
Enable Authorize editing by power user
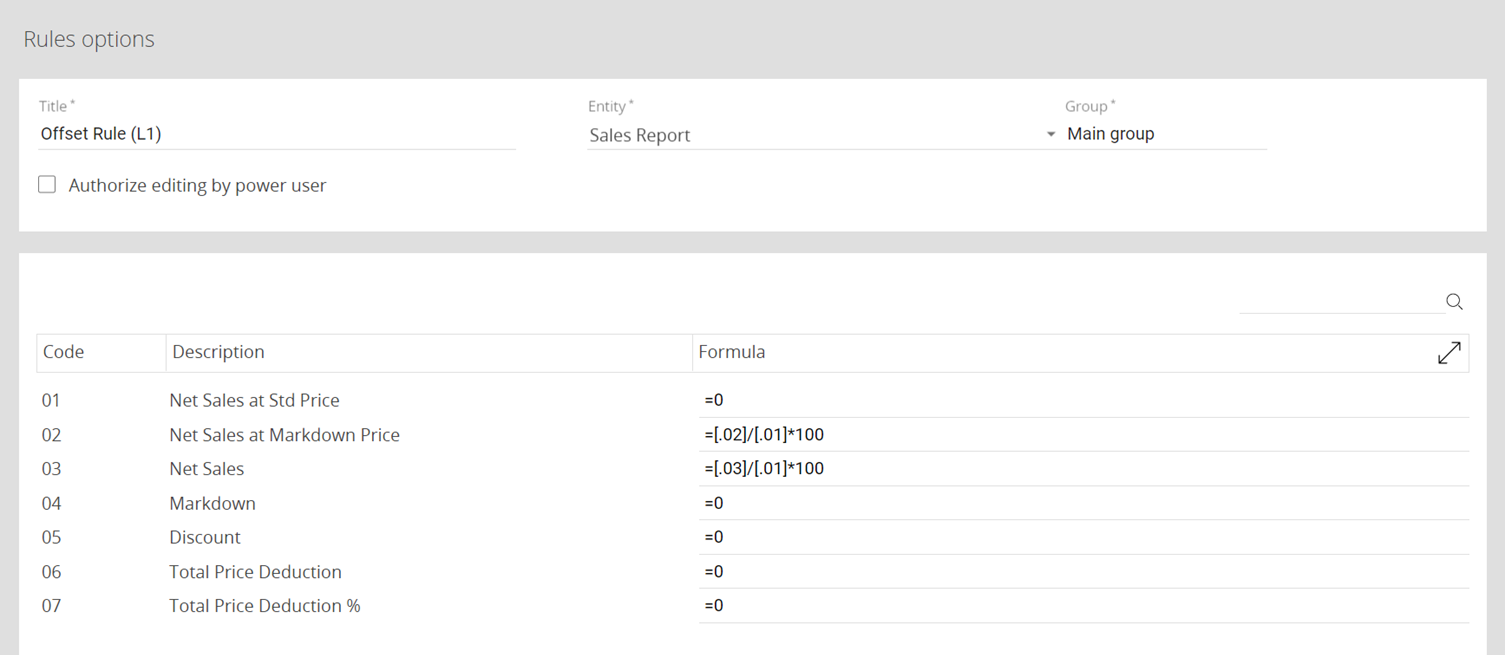click(x=47, y=185)
